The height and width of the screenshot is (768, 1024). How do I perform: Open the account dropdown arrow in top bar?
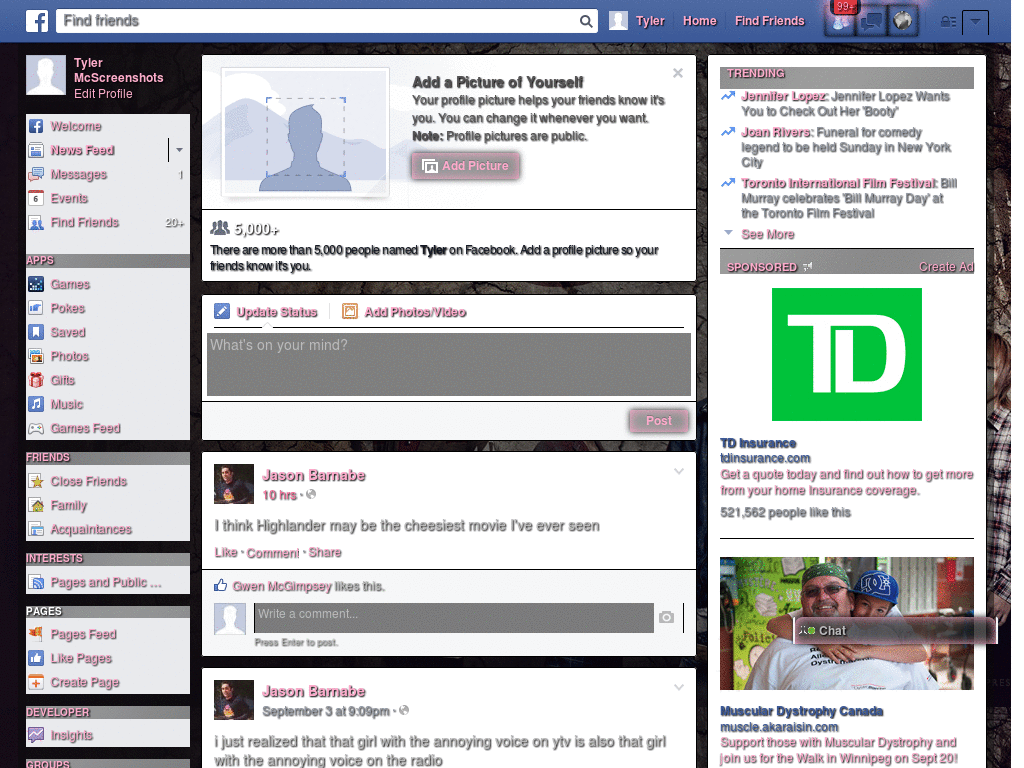click(x=975, y=22)
